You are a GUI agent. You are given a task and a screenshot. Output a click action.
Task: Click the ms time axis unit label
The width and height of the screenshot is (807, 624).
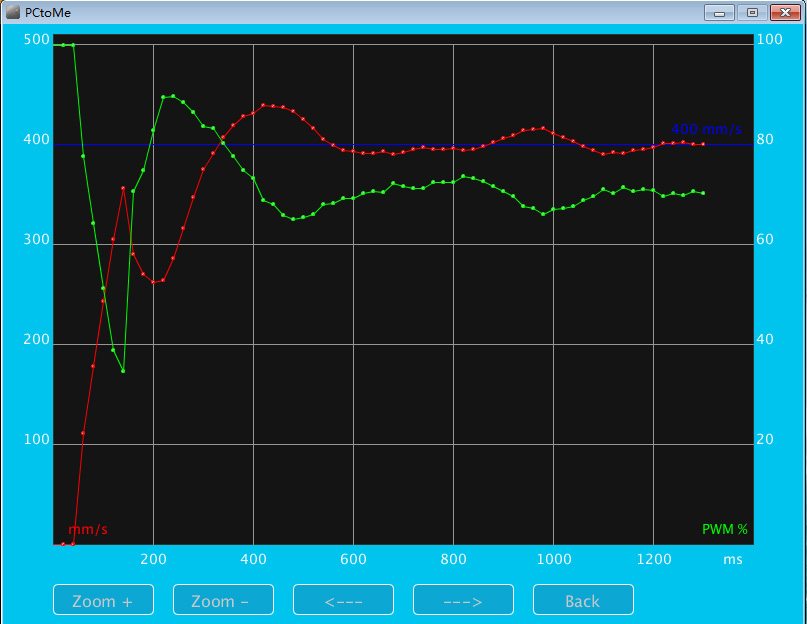(733, 560)
